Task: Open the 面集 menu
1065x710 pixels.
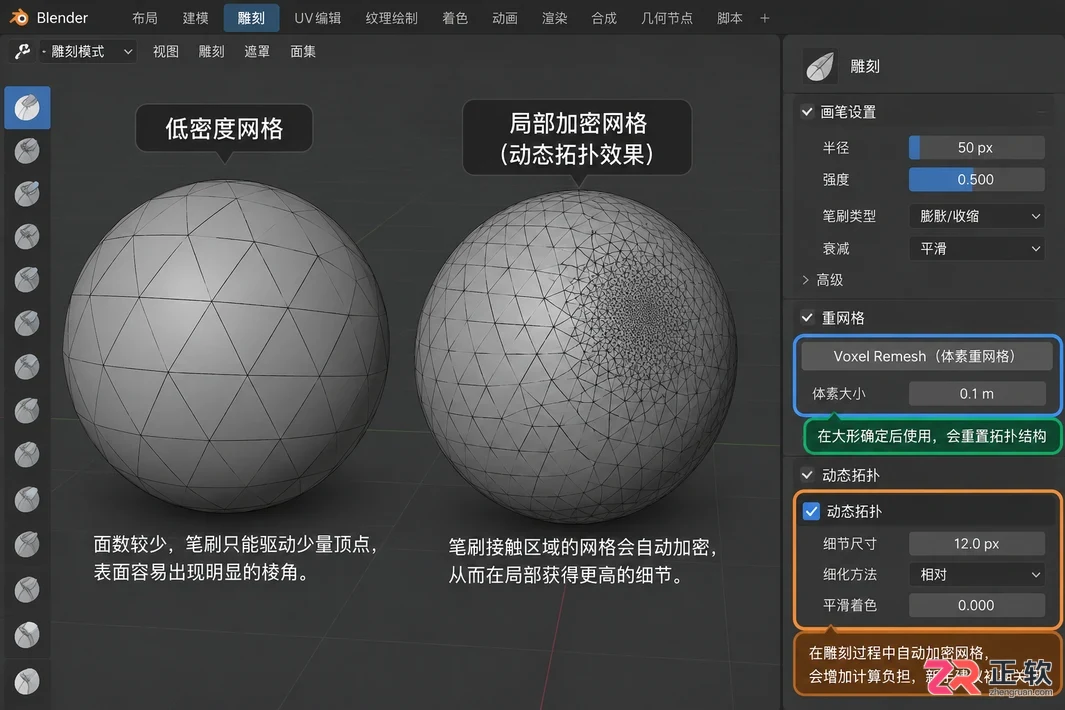Action: [x=303, y=52]
